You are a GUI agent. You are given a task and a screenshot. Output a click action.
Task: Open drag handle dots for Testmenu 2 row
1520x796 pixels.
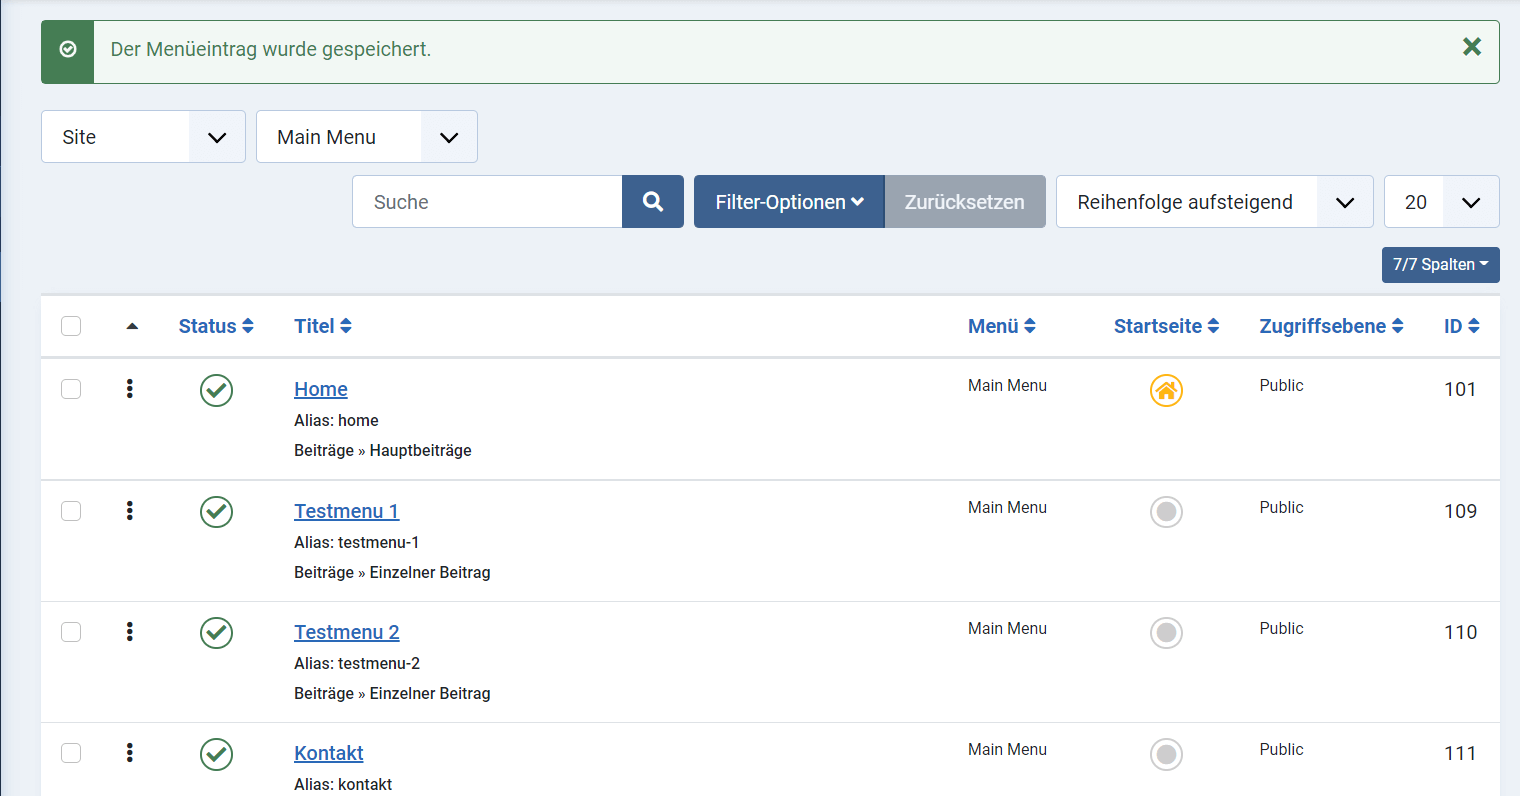[x=130, y=632]
